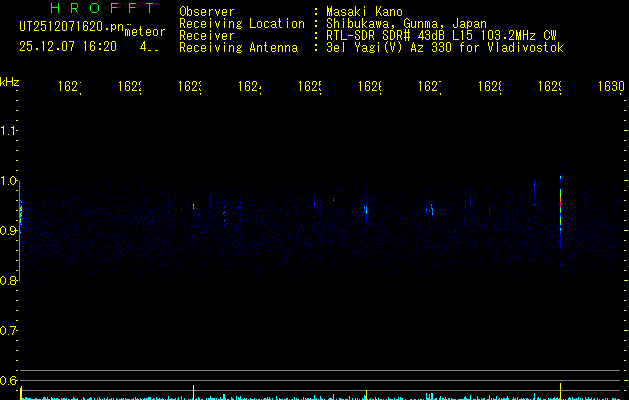
Task: Click the green HROFFT title
Action: (103, 8)
